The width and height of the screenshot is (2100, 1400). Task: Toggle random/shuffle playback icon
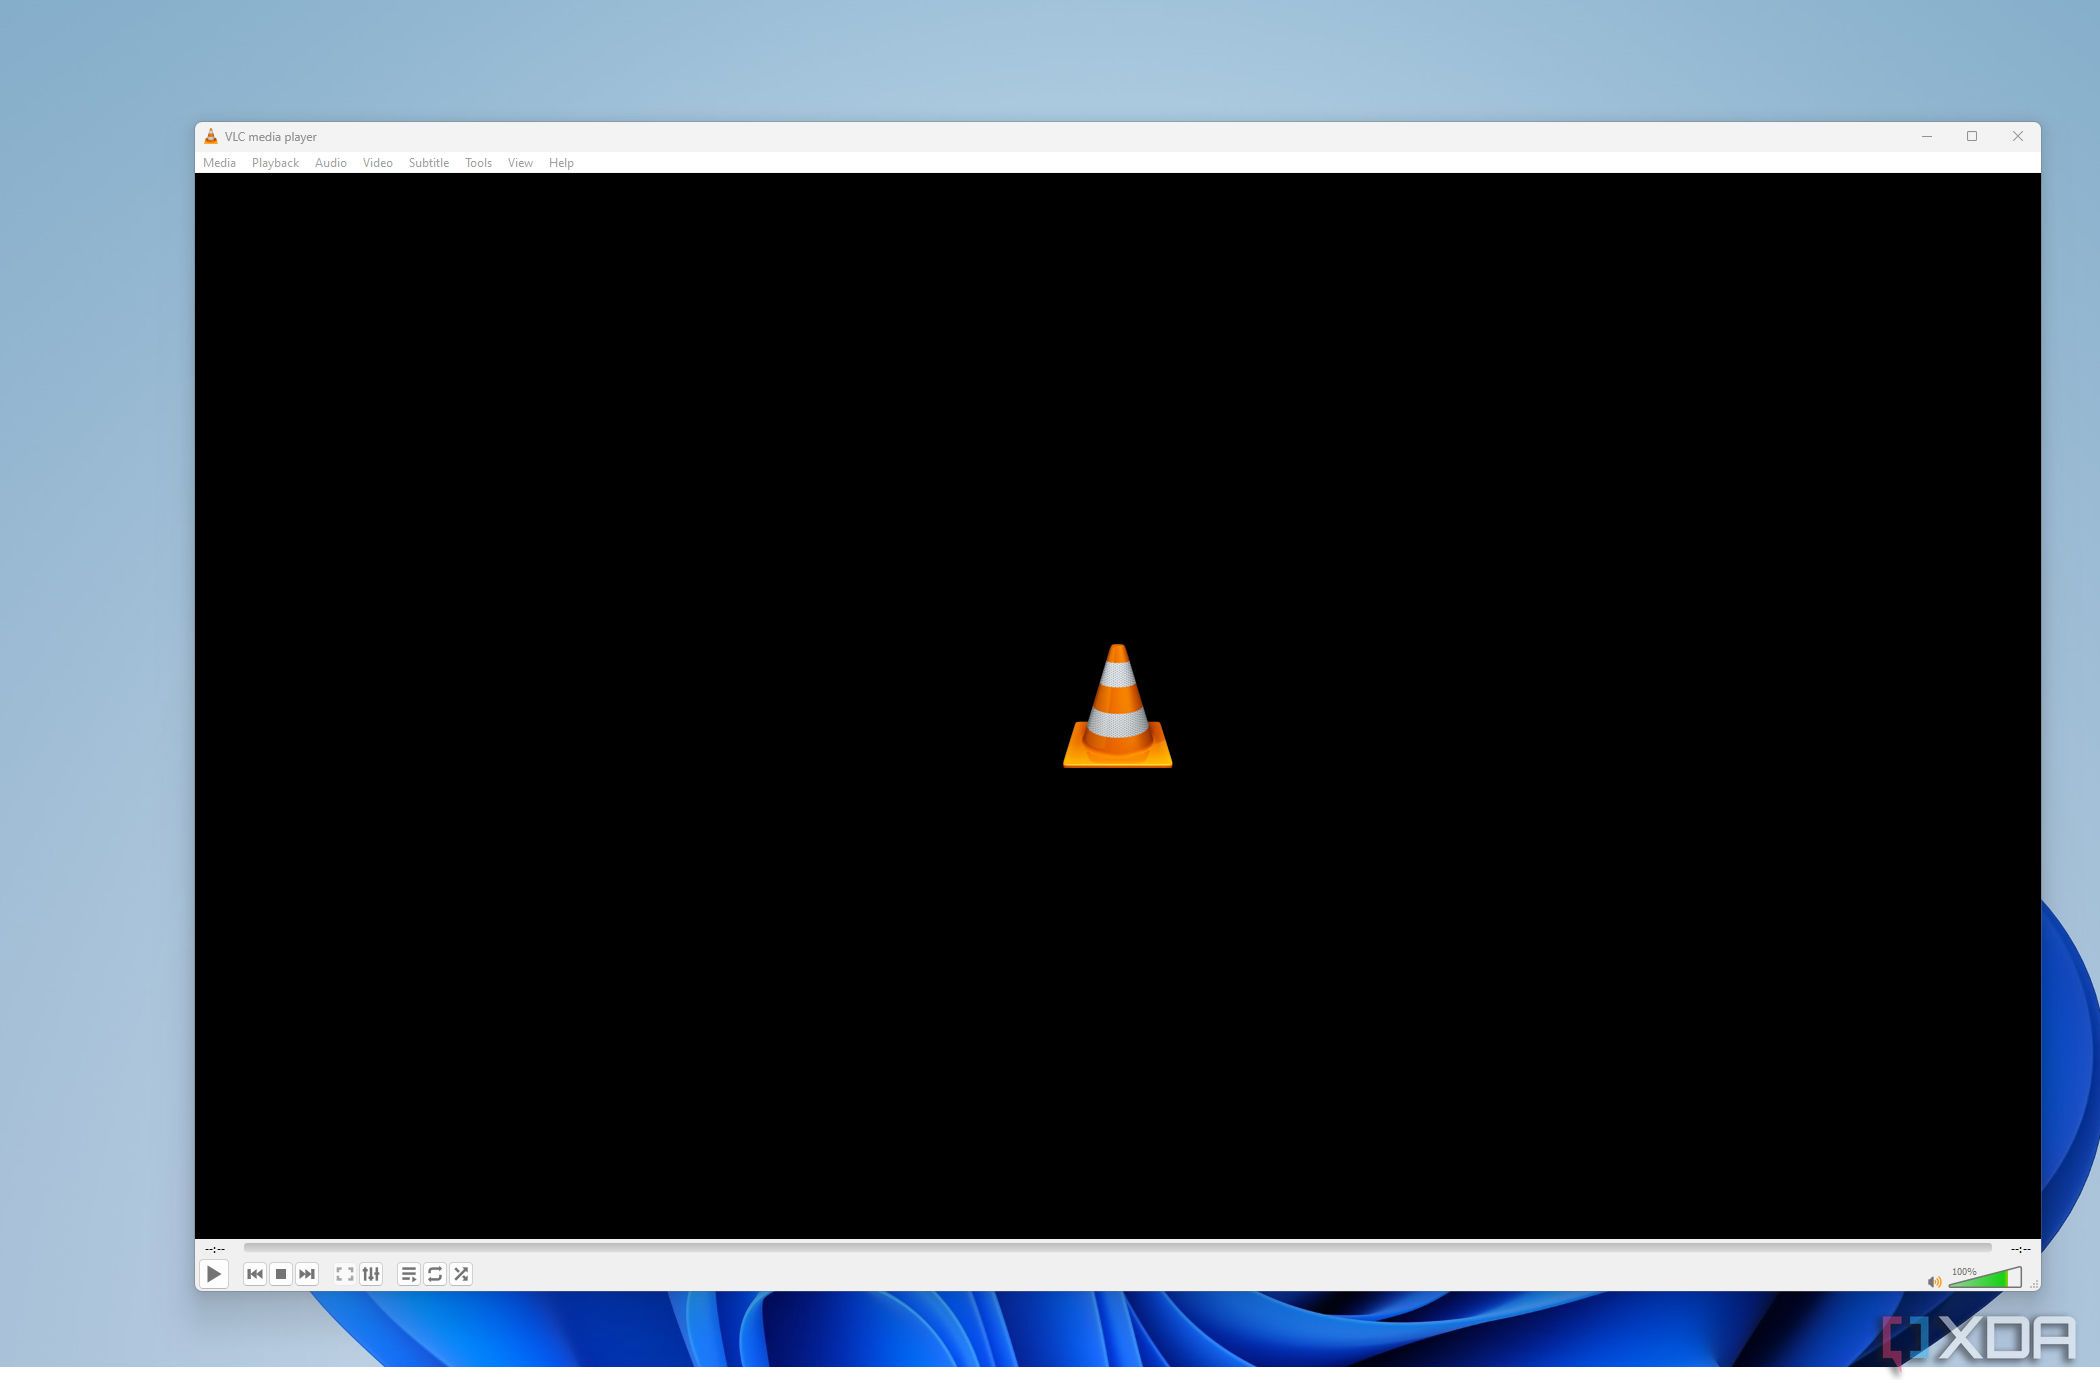[x=461, y=1273]
